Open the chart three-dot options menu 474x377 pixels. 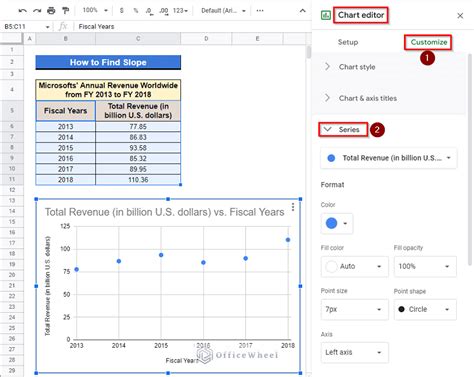tap(293, 207)
